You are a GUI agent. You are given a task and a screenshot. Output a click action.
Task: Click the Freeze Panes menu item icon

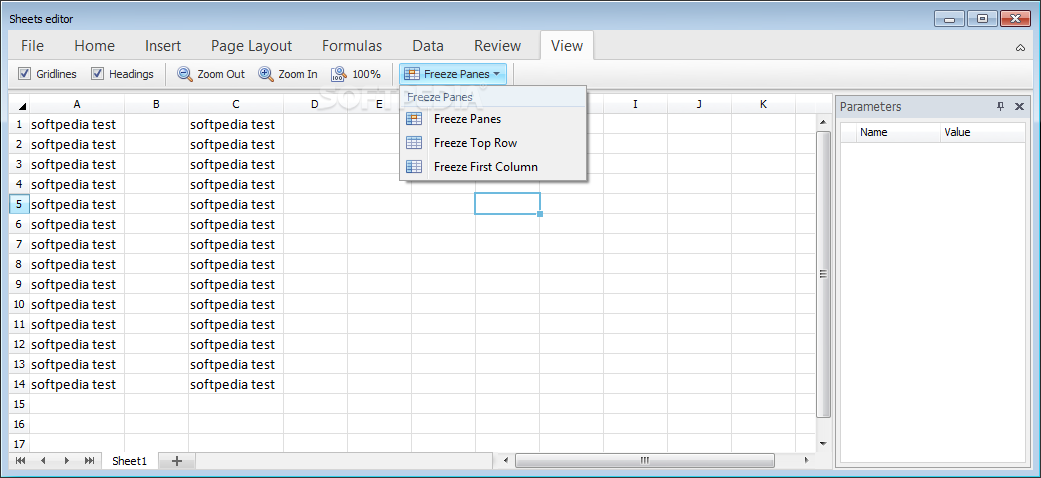click(414, 119)
